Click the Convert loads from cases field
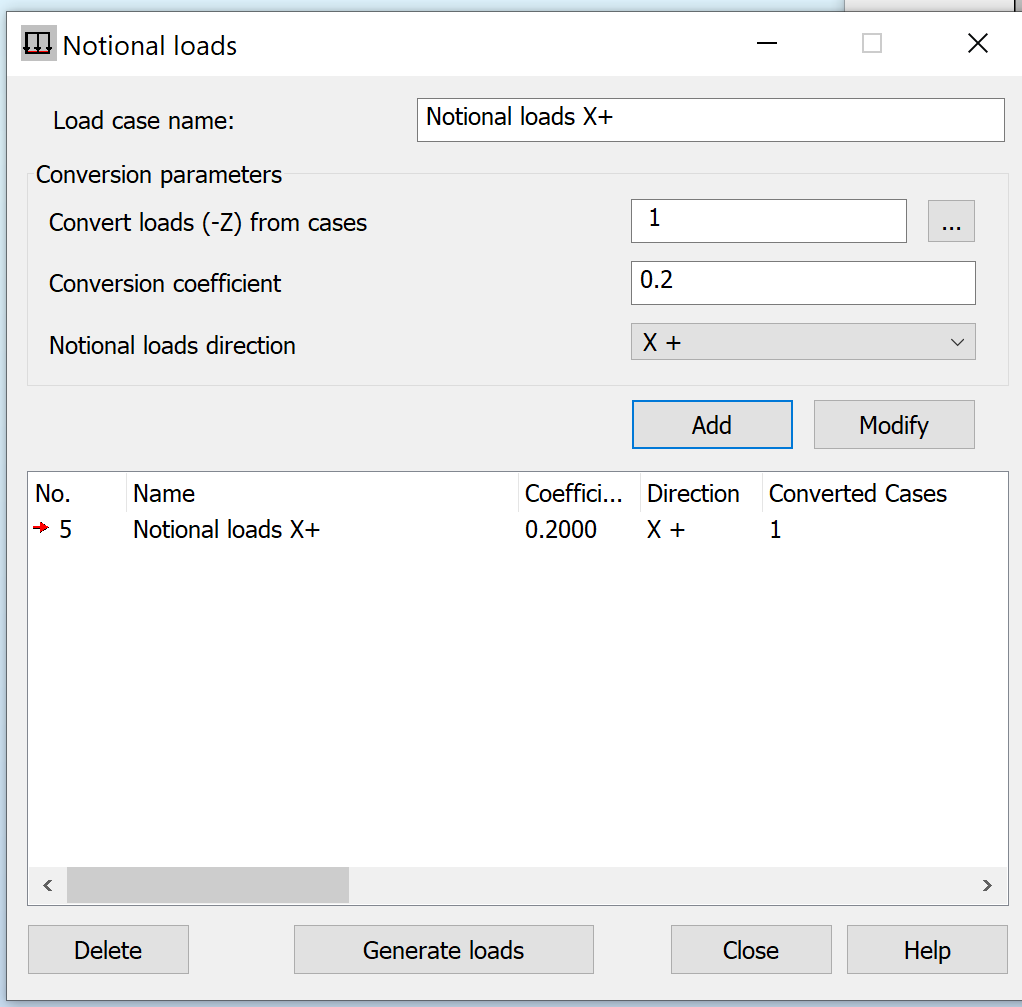This screenshot has height=1007, width=1022. (768, 220)
